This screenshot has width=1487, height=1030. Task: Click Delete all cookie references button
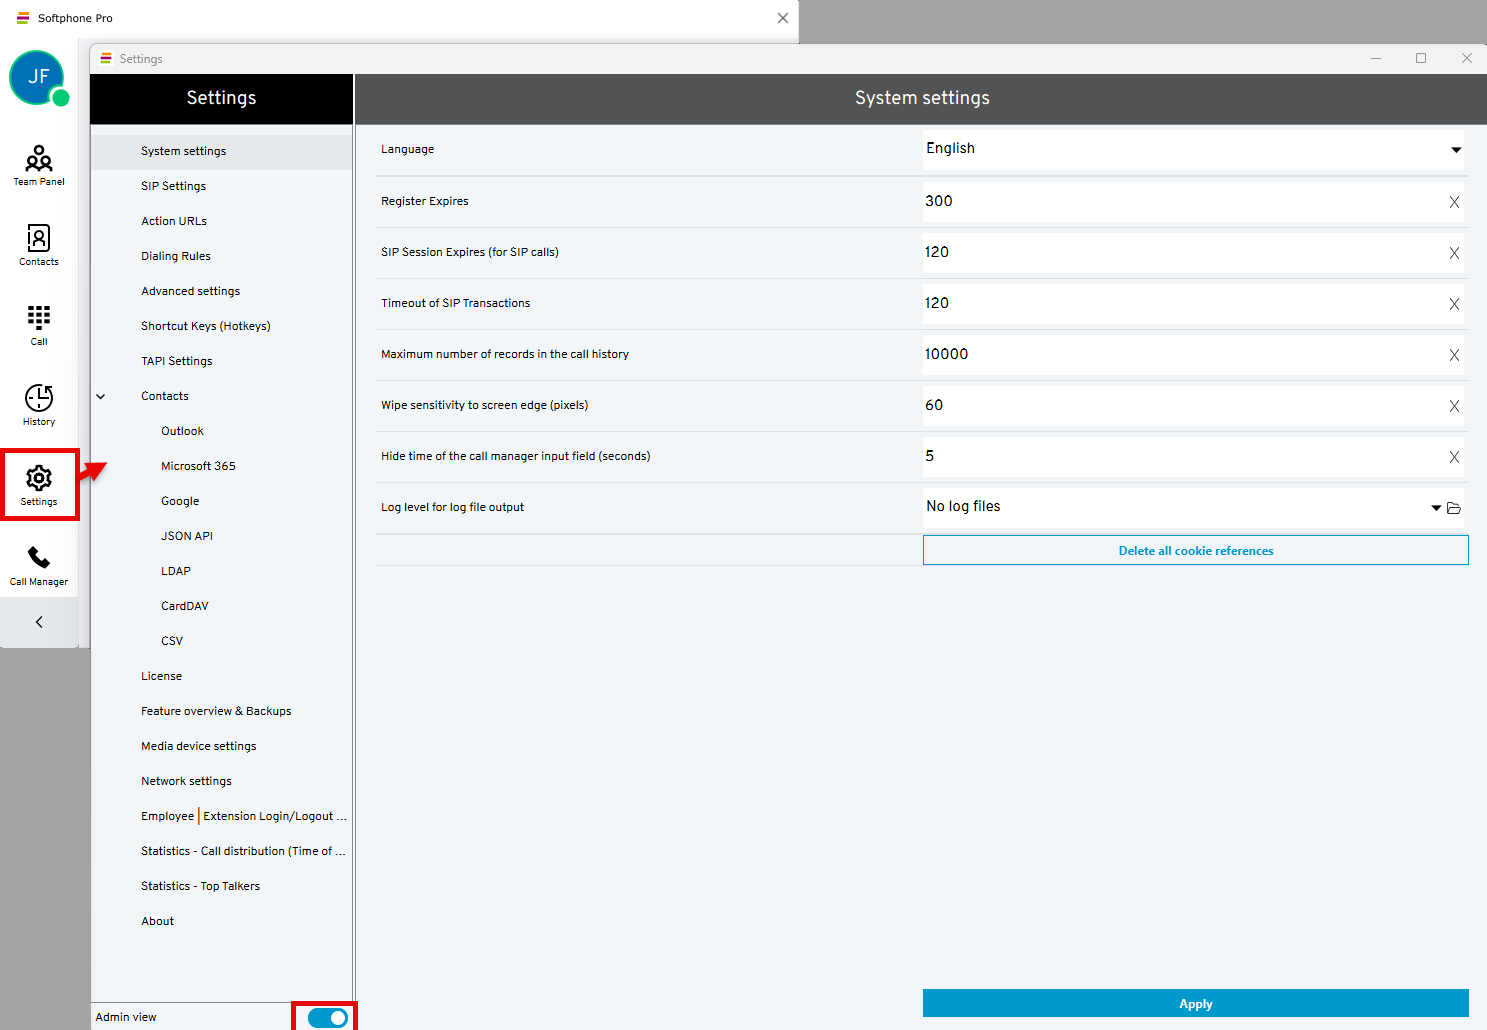coord(1195,551)
